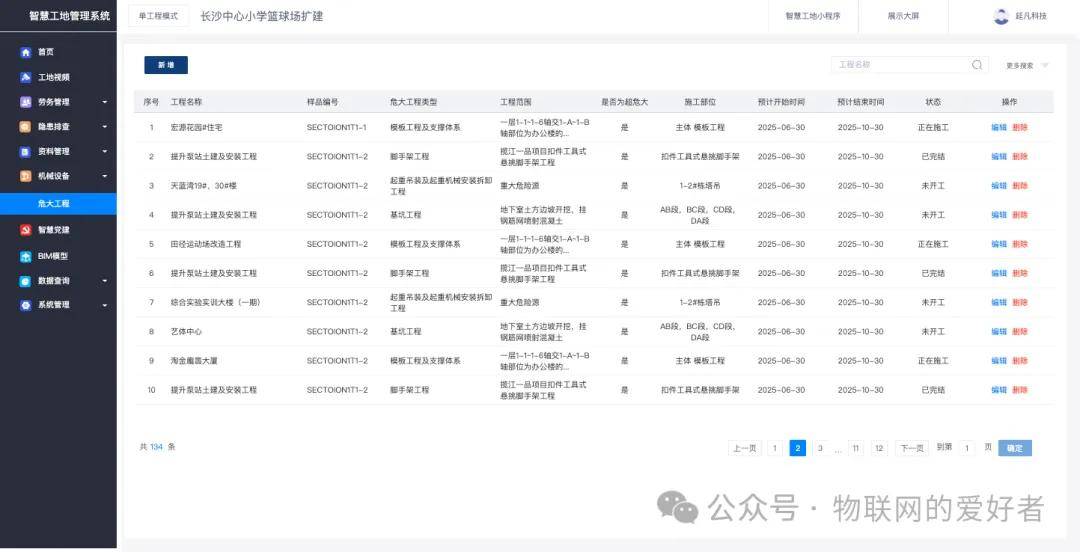Viewport: 1080px width, 552px height.
Task: Click the 确定 pagination confirm button
Action: [1015, 448]
